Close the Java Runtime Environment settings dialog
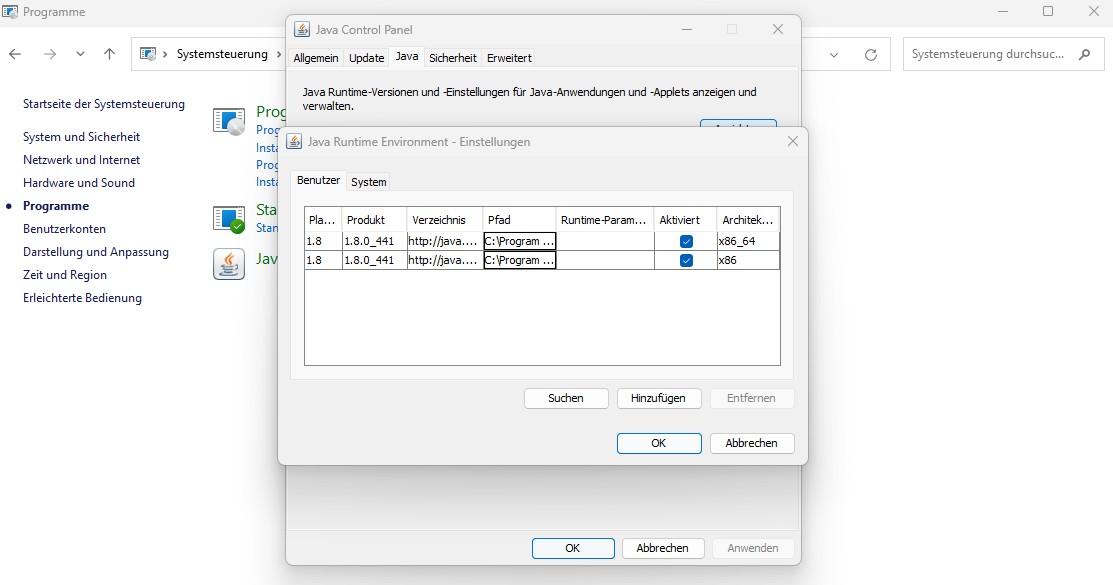1113x585 pixels. coord(792,142)
